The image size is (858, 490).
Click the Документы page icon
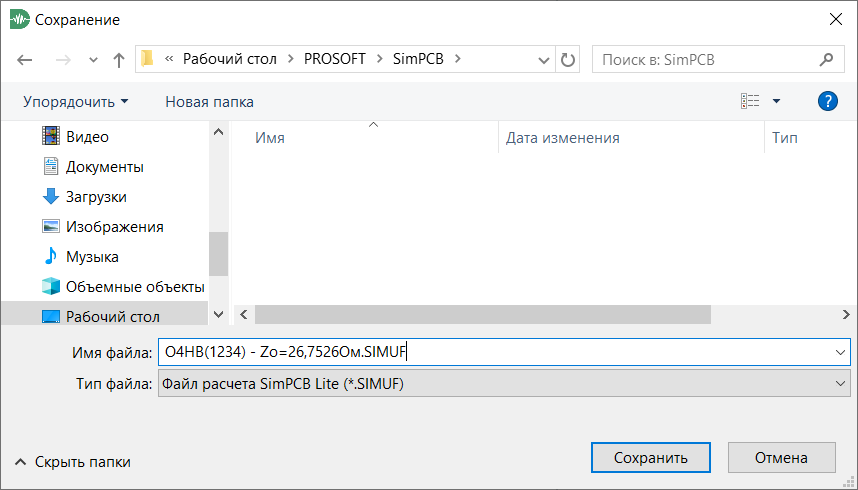click(x=51, y=166)
